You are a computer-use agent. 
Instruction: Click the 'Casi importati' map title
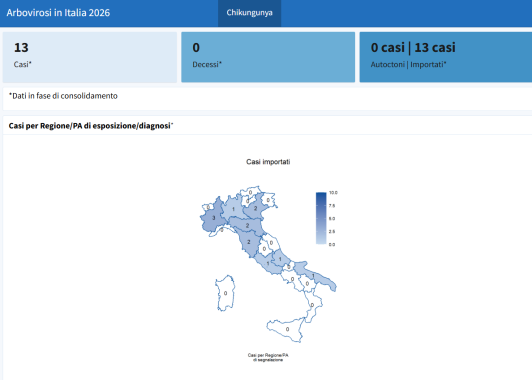click(268, 162)
